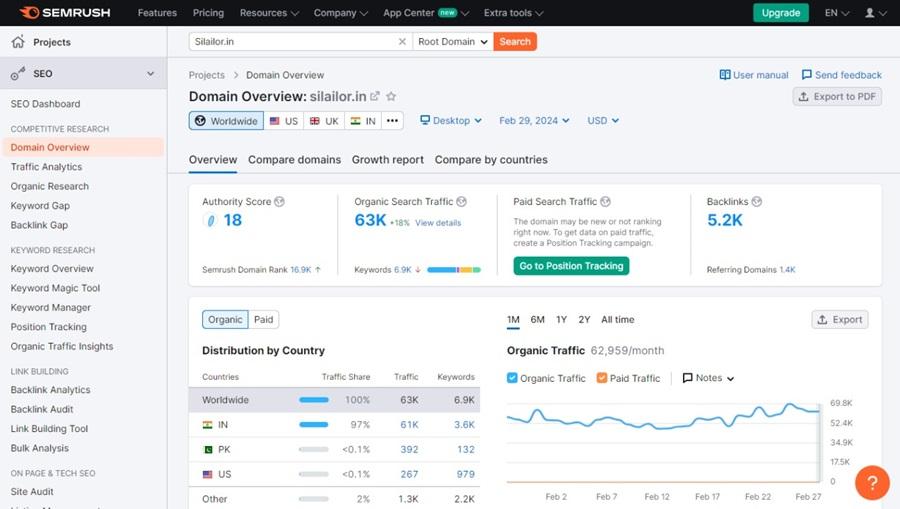Image resolution: width=900 pixels, height=509 pixels.
Task: Open View details link
Action: coord(438,223)
